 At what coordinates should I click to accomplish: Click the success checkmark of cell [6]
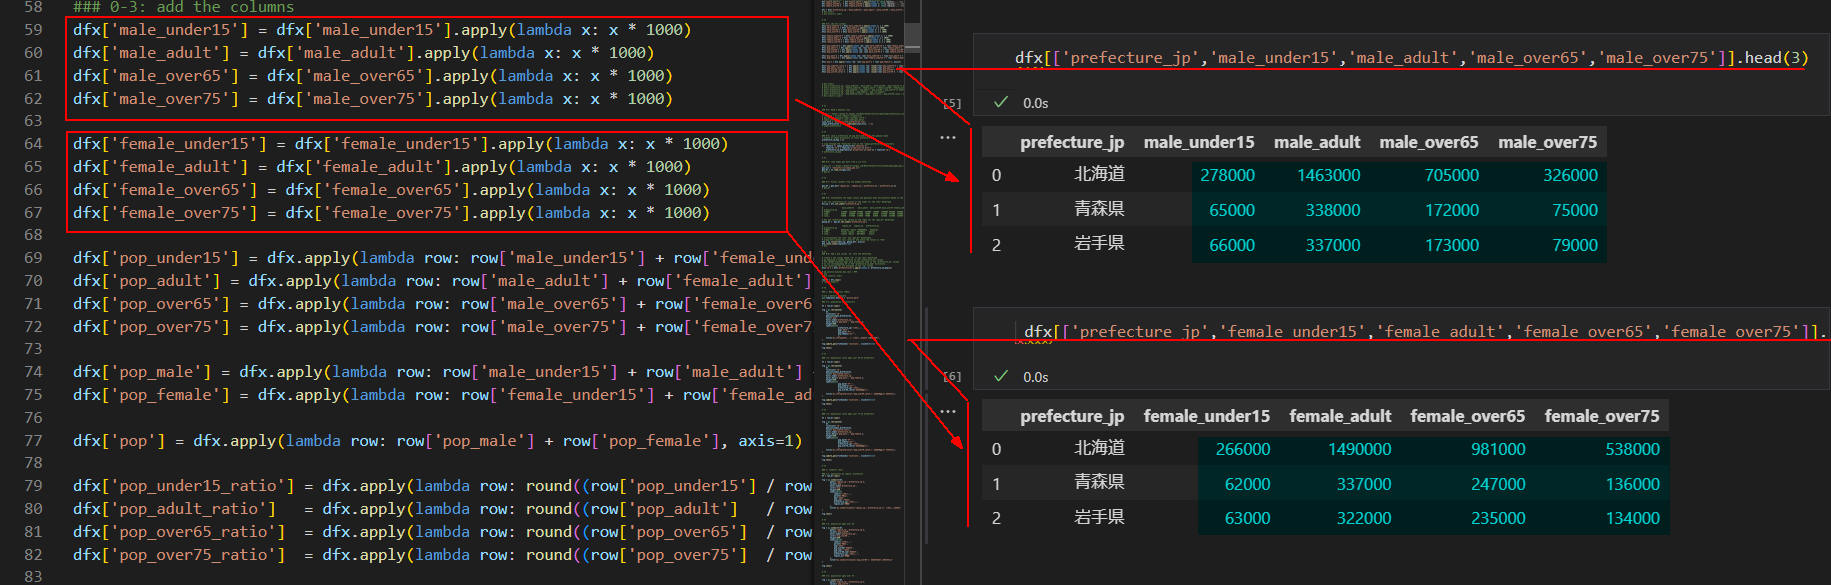(1000, 376)
